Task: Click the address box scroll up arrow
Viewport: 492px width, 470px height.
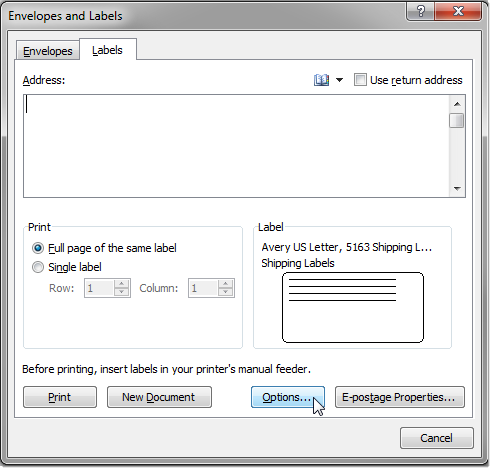Action: point(457,104)
